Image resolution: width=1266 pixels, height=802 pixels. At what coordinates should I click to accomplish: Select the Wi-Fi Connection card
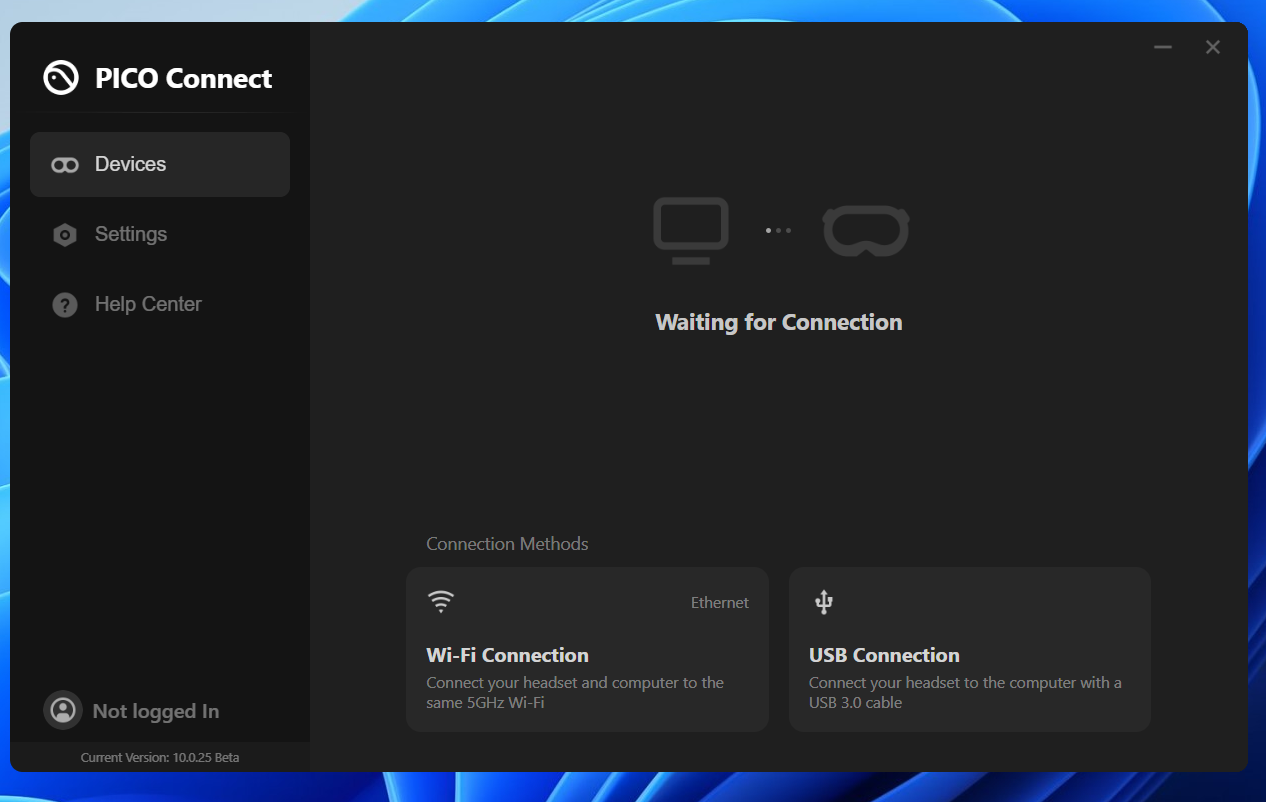pos(587,649)
